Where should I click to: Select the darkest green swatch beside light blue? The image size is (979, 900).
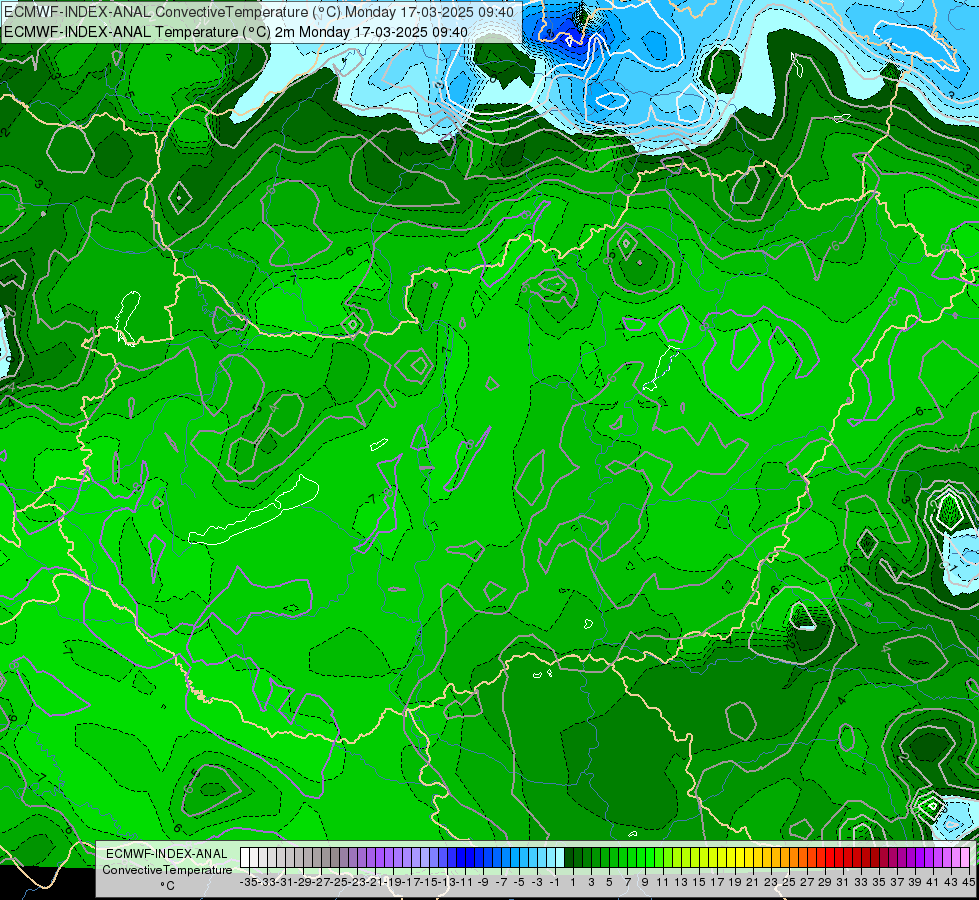tap(569, 858)
